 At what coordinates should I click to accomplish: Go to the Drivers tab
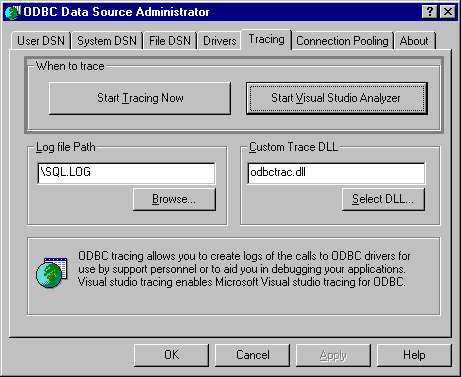coord(219,41)
